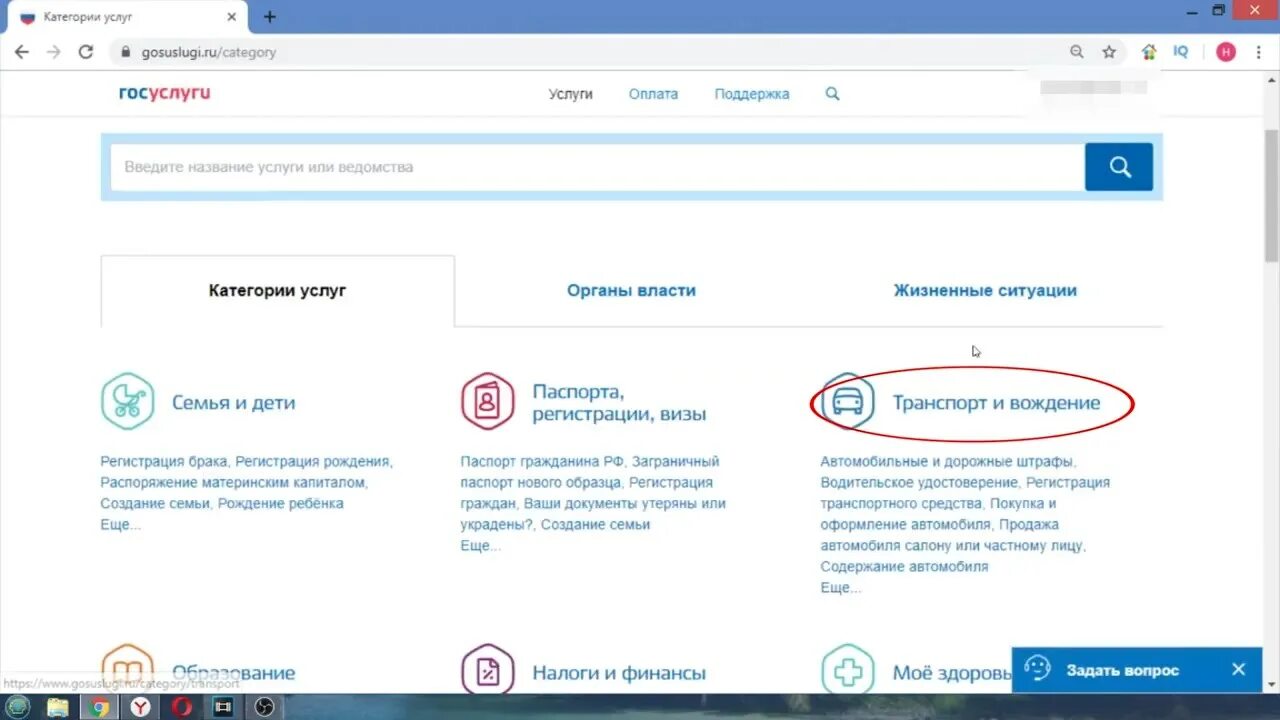This screenshot has width=1280, height=720.
Task: Click the chat face icon in Задать вопрос
Action: click(1038, 669)
